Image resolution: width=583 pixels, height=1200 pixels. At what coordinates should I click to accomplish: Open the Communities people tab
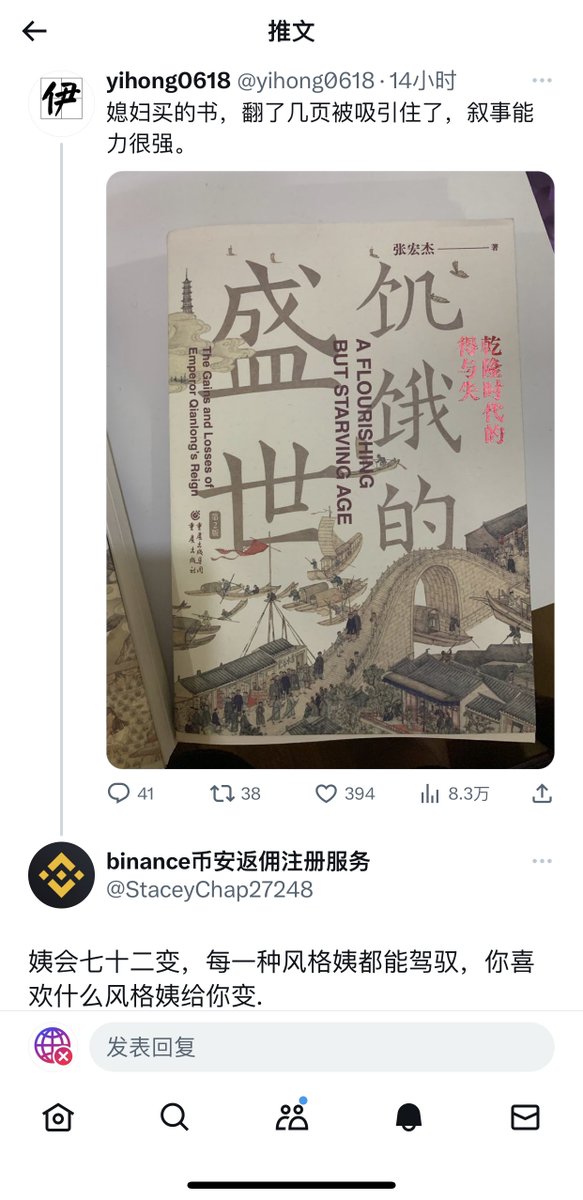click(x=292, y=1116)
